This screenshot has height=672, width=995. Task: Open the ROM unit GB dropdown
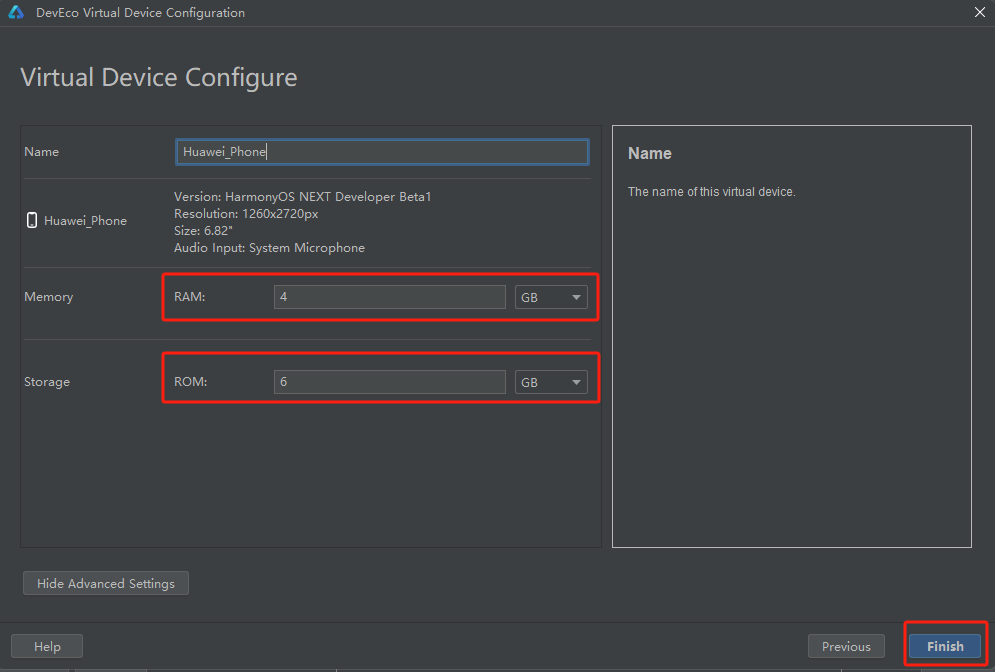[551, 382]
